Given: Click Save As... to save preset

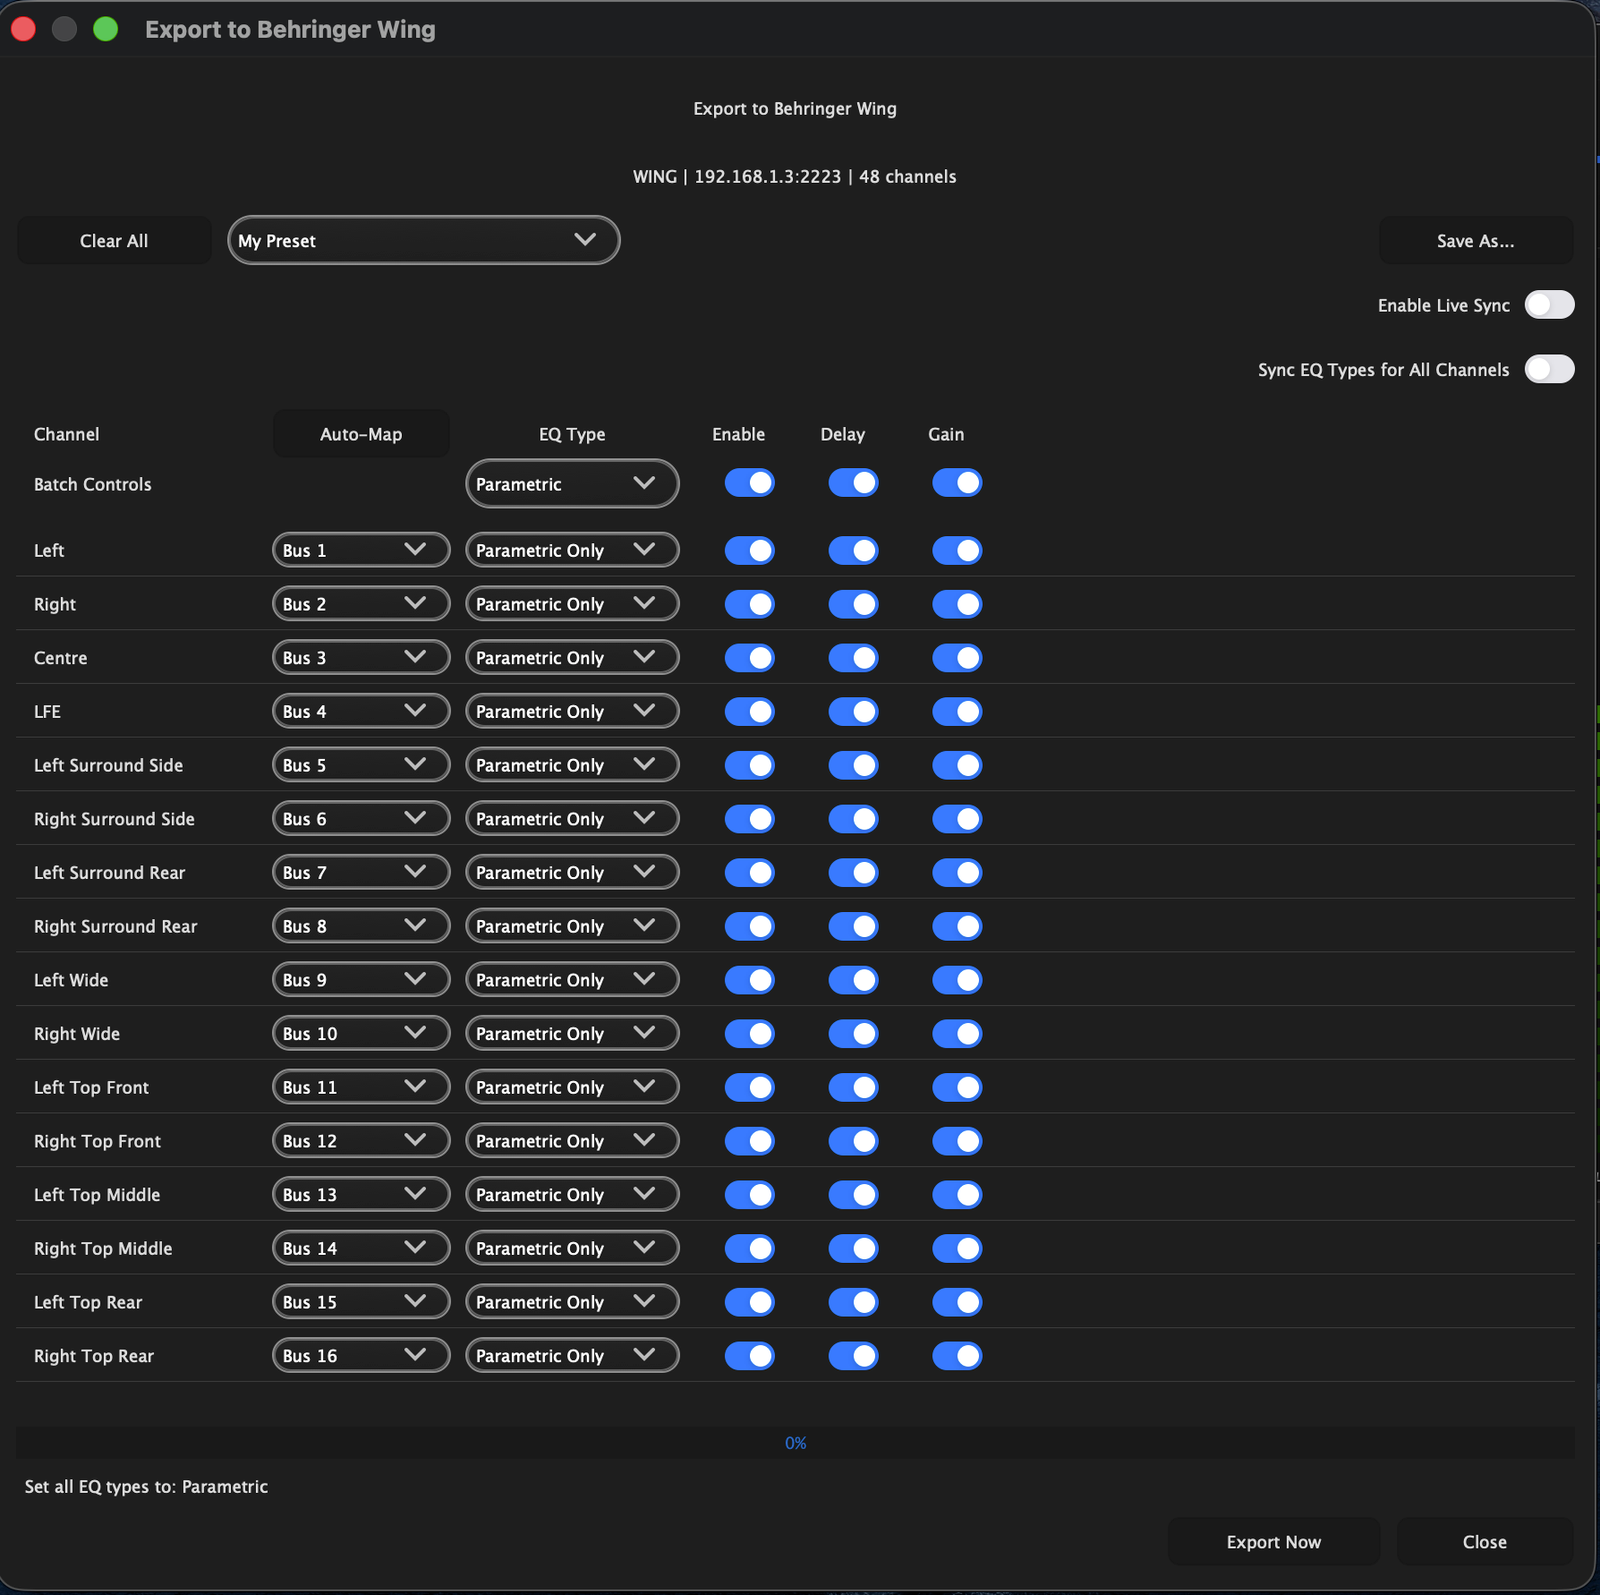Looking at the screenshot, I should pyautogui.click(x=1475, y=241).
